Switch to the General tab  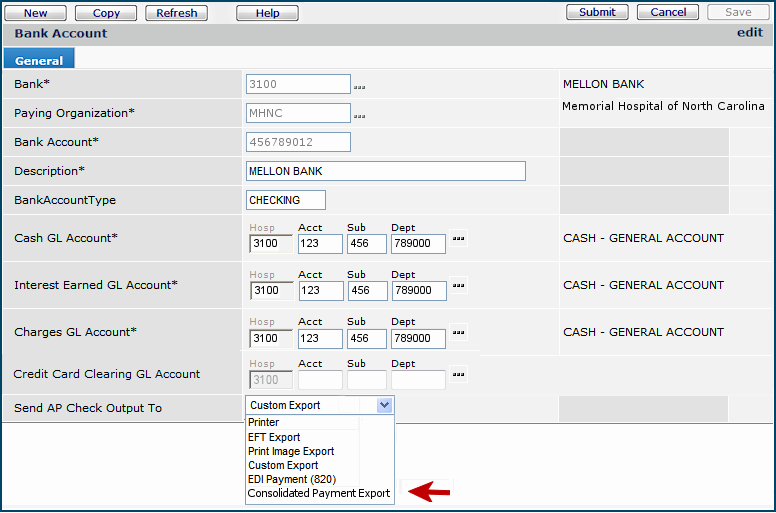pos(39,61)
